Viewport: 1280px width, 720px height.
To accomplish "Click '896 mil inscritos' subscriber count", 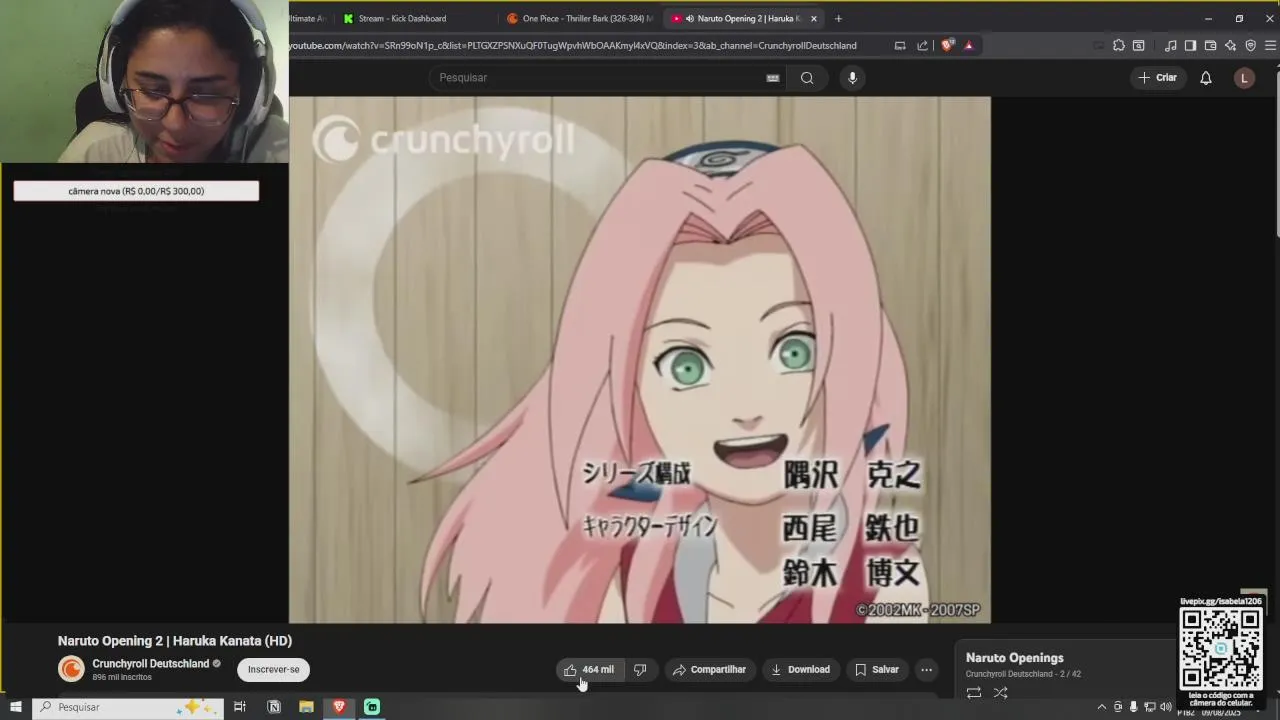I will (122, 677).
